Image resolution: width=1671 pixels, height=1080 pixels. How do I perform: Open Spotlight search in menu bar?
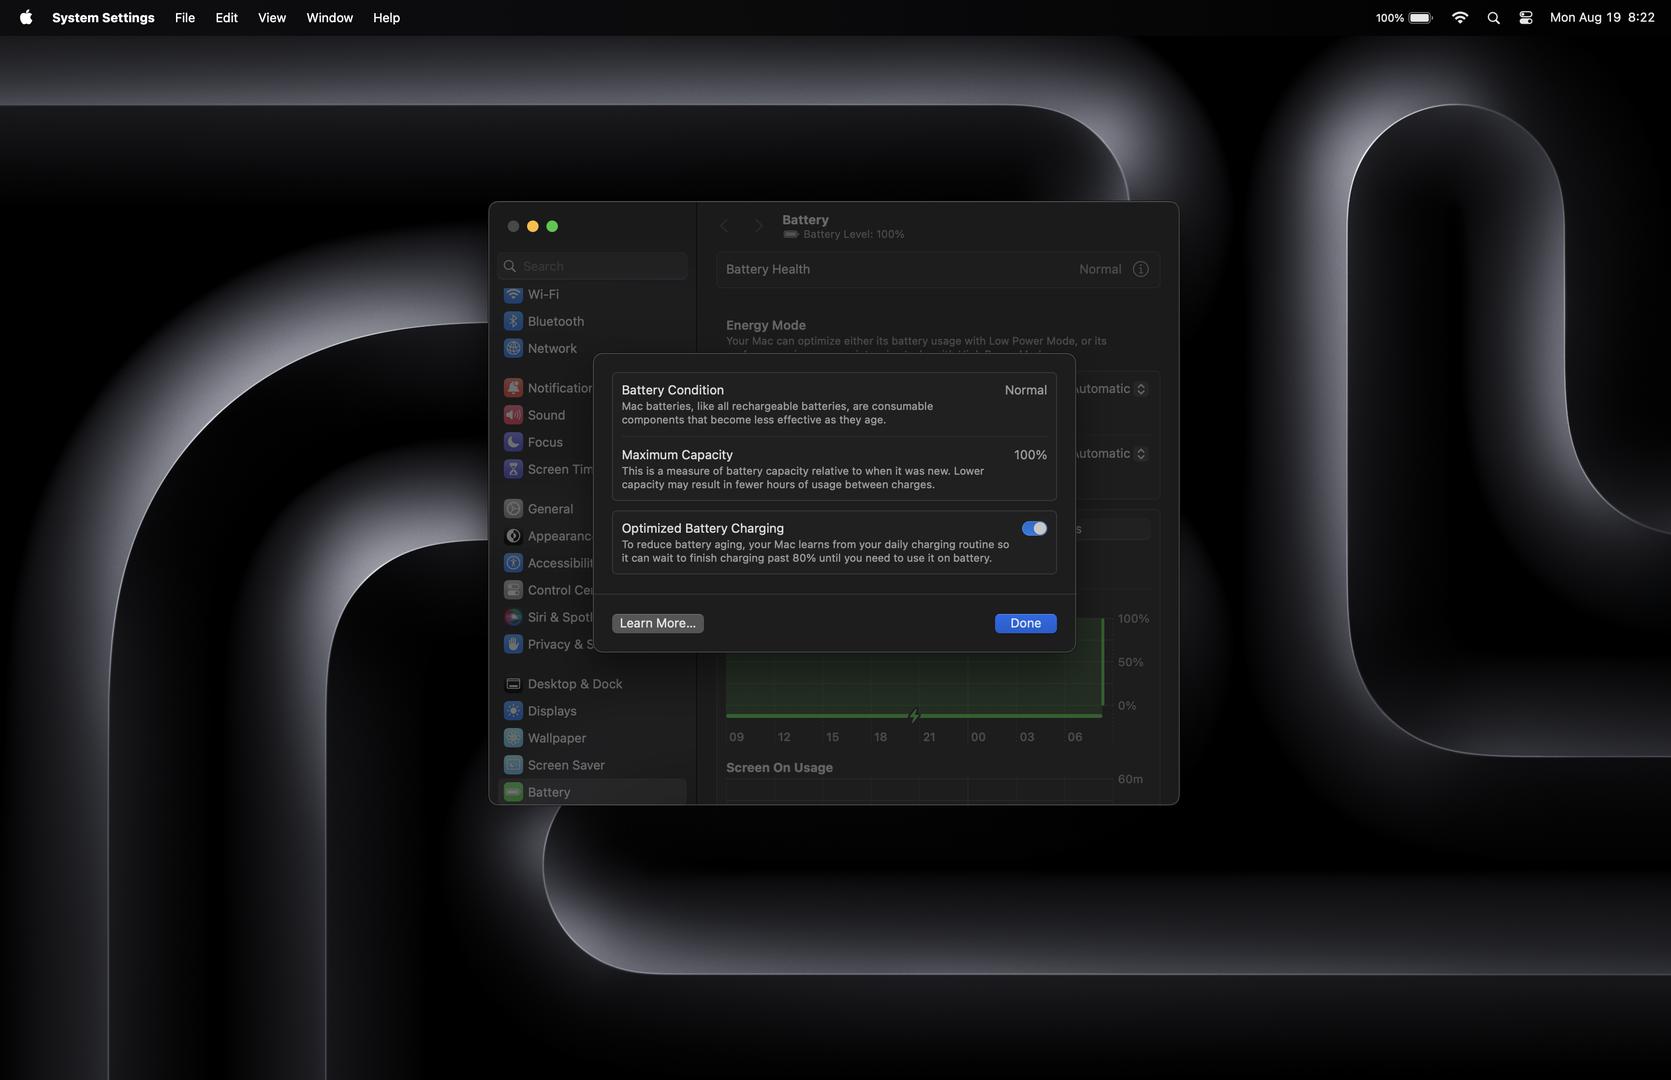click(1493, 18)
